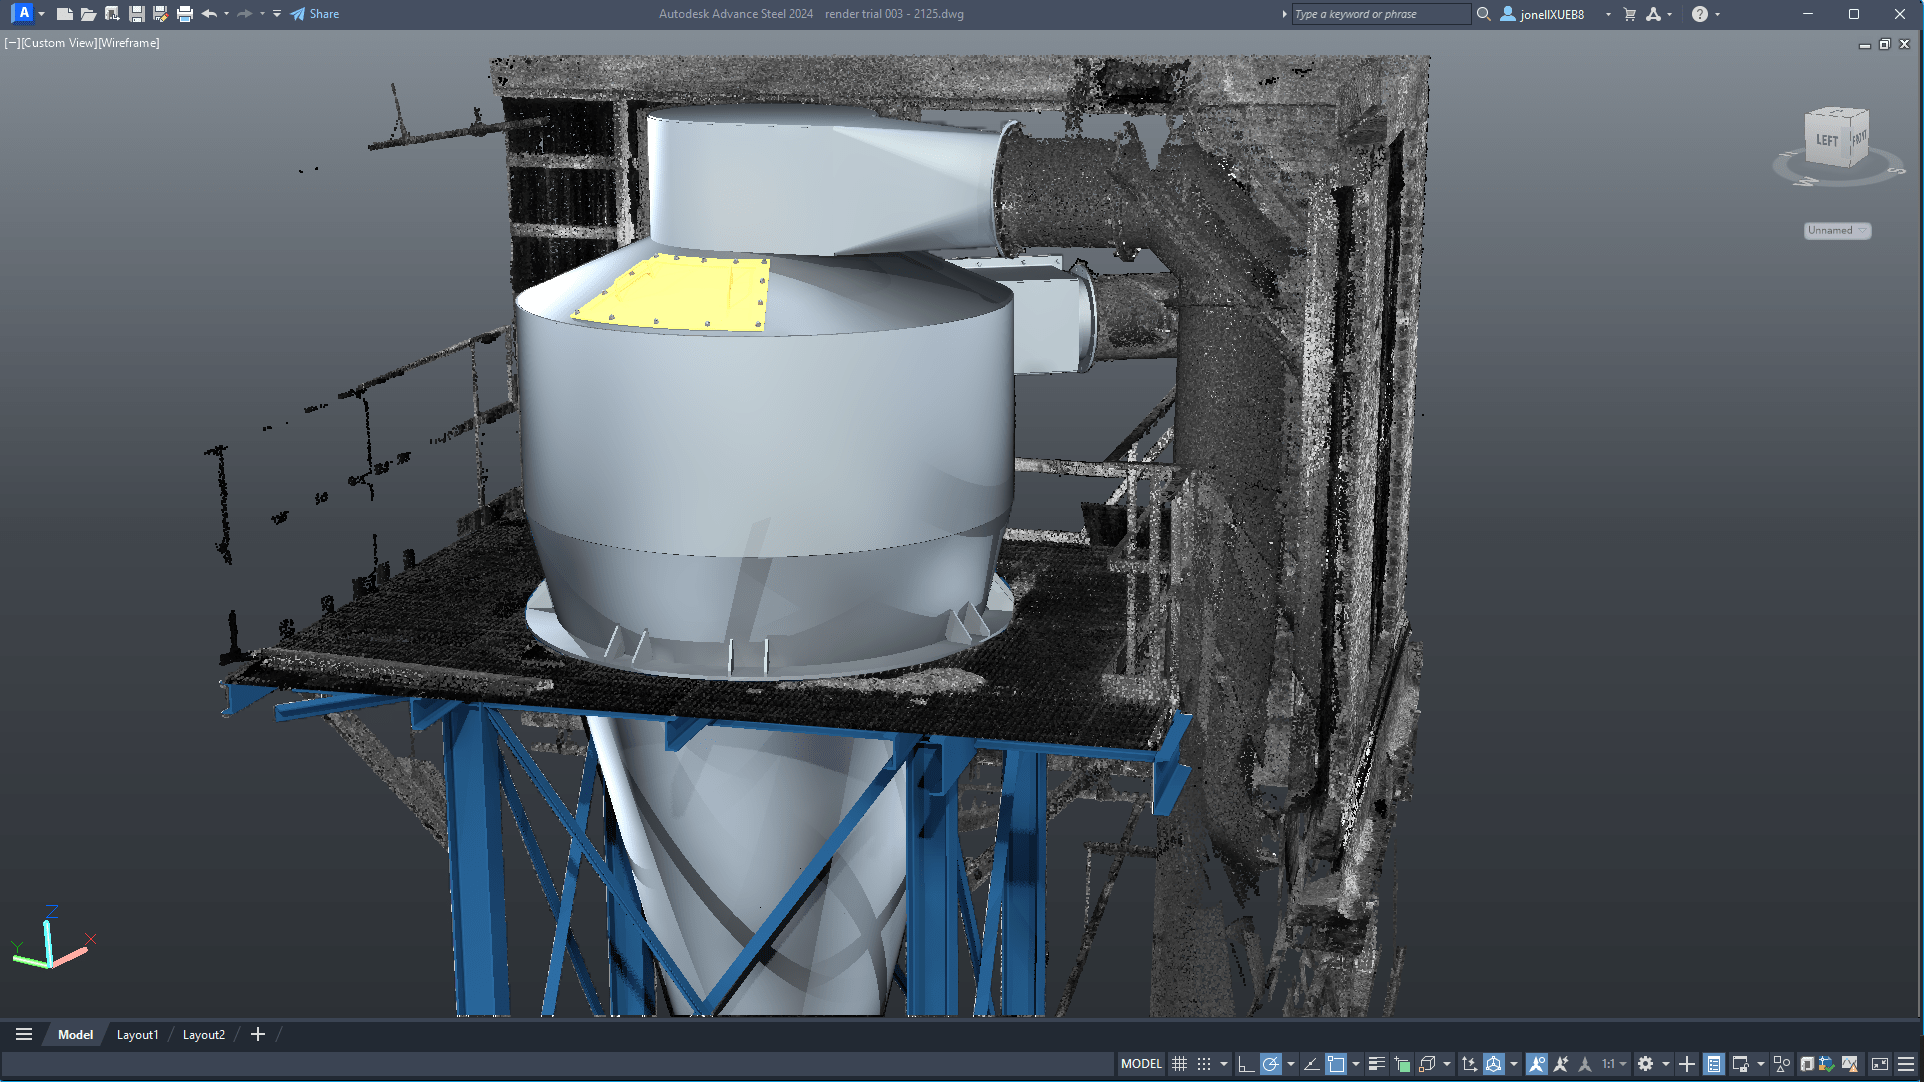Click the Save As icon
Image resolution: width=1924 pixels, height=1082 pixels.
pos(160,14)
